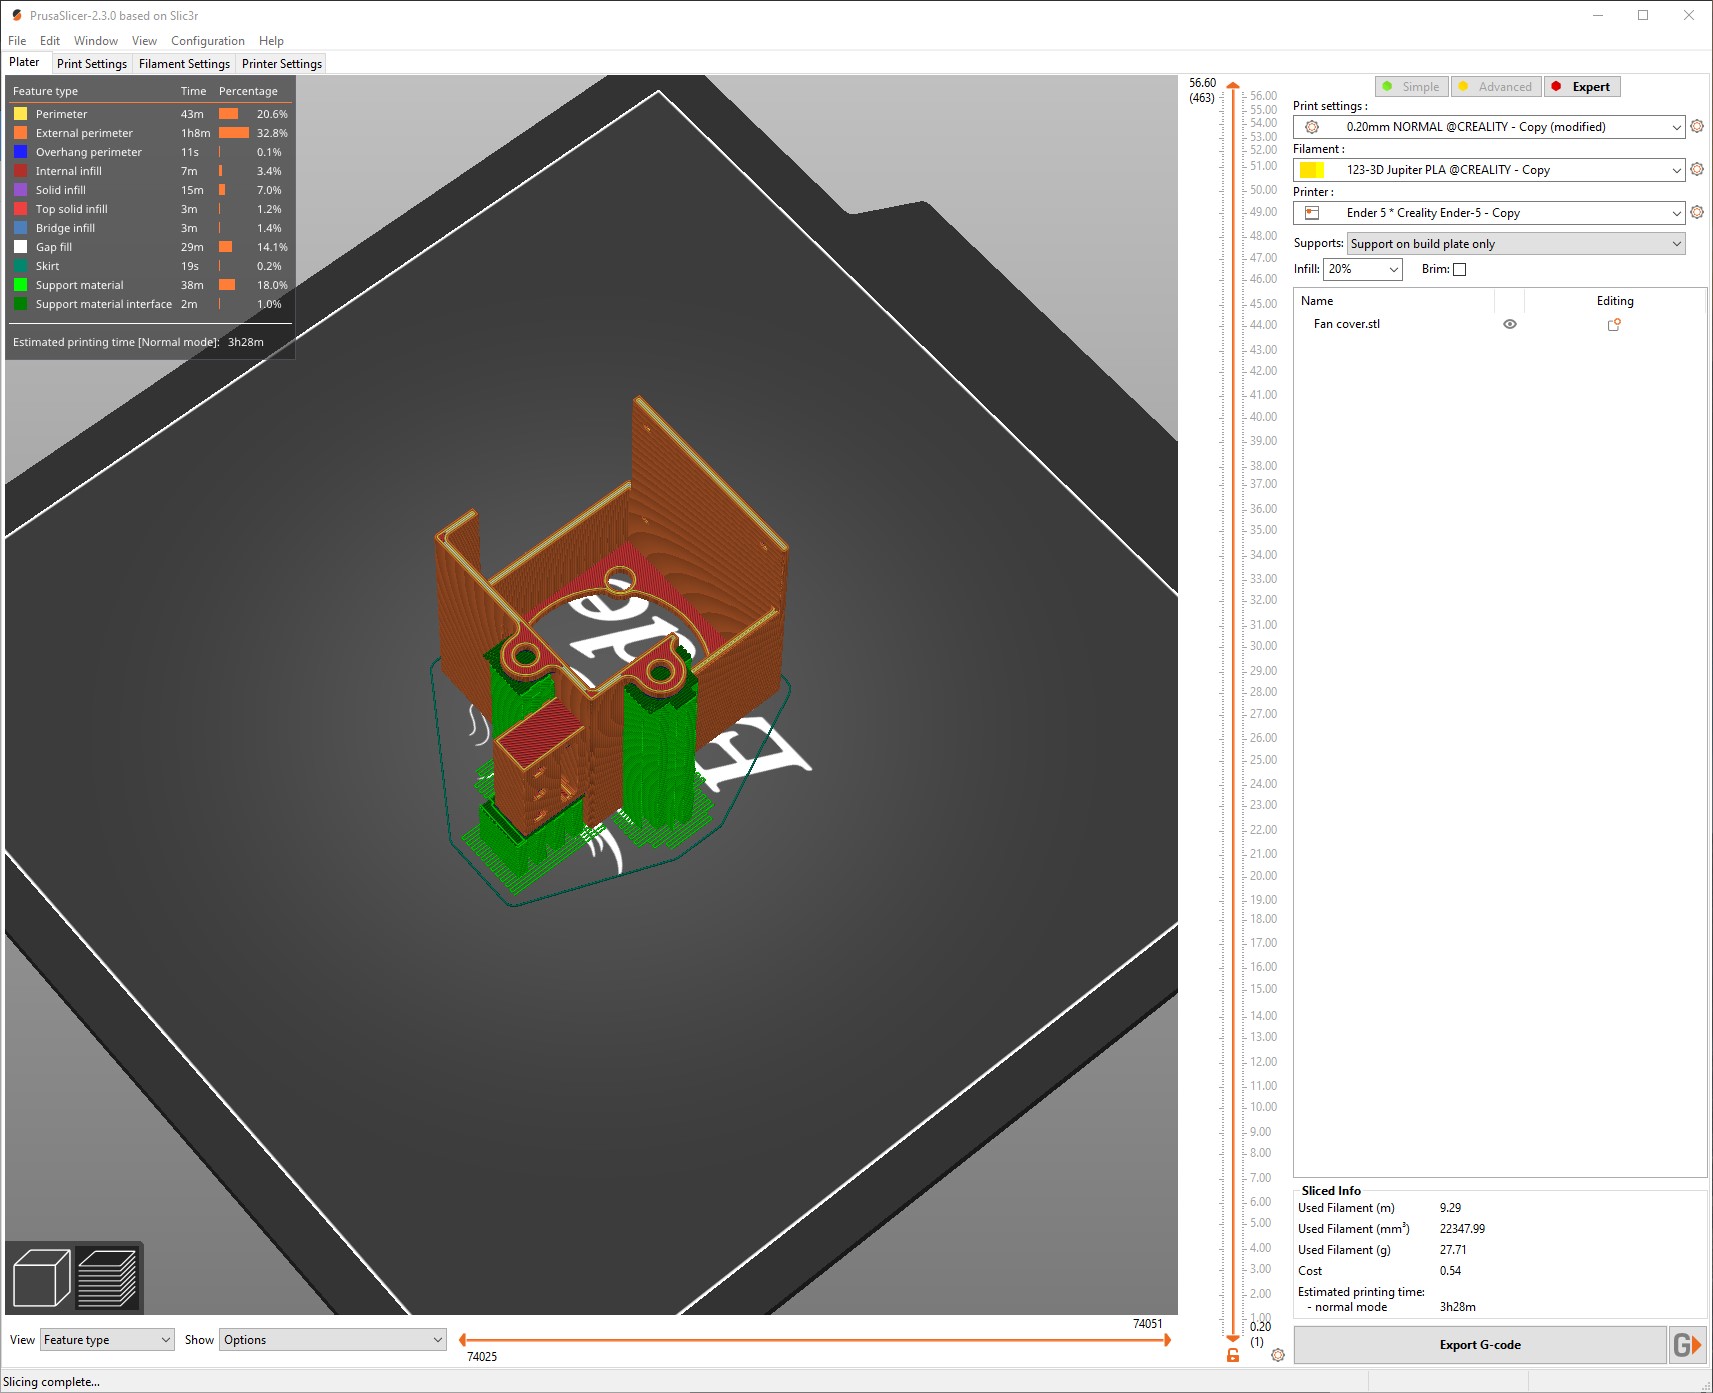The height and width of the screenshot is (1393, 1713).
Task: Open the File menu
Action: click(x=17, y=41)
